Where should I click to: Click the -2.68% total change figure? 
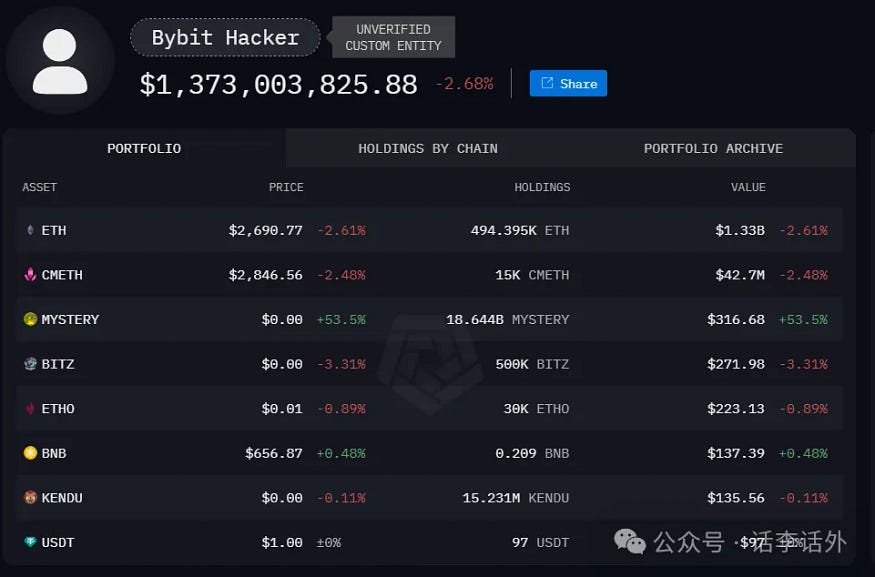pyautogui.click(x=464, y=84)
